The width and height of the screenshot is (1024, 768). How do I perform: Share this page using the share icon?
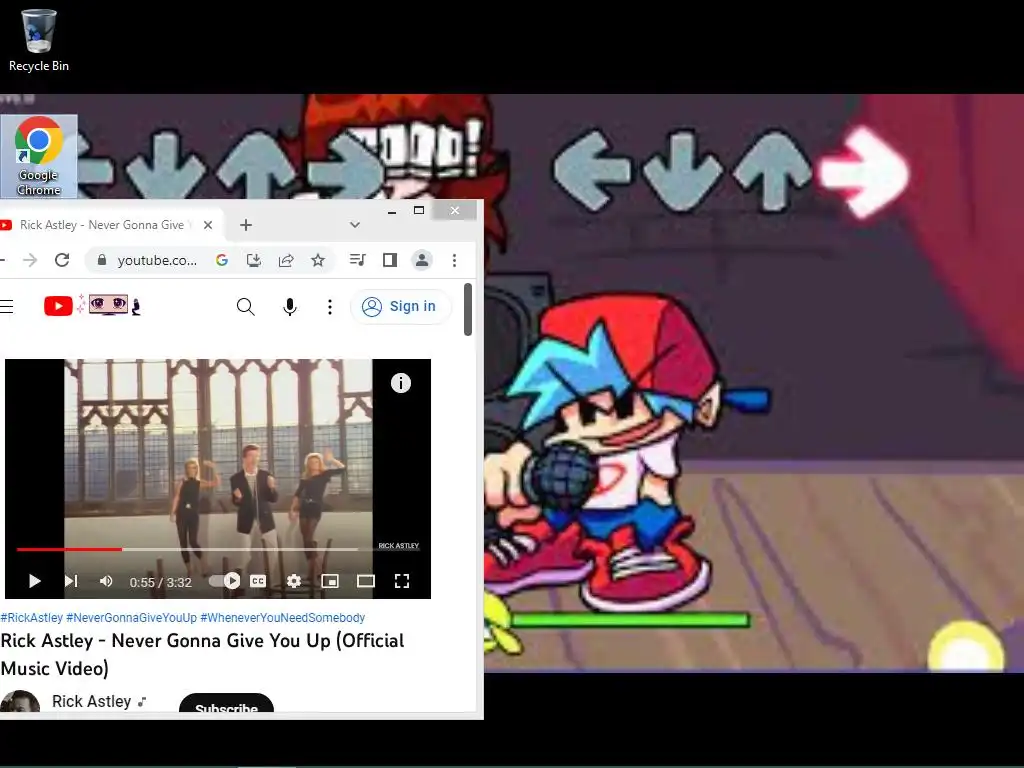tap(286, 261)
